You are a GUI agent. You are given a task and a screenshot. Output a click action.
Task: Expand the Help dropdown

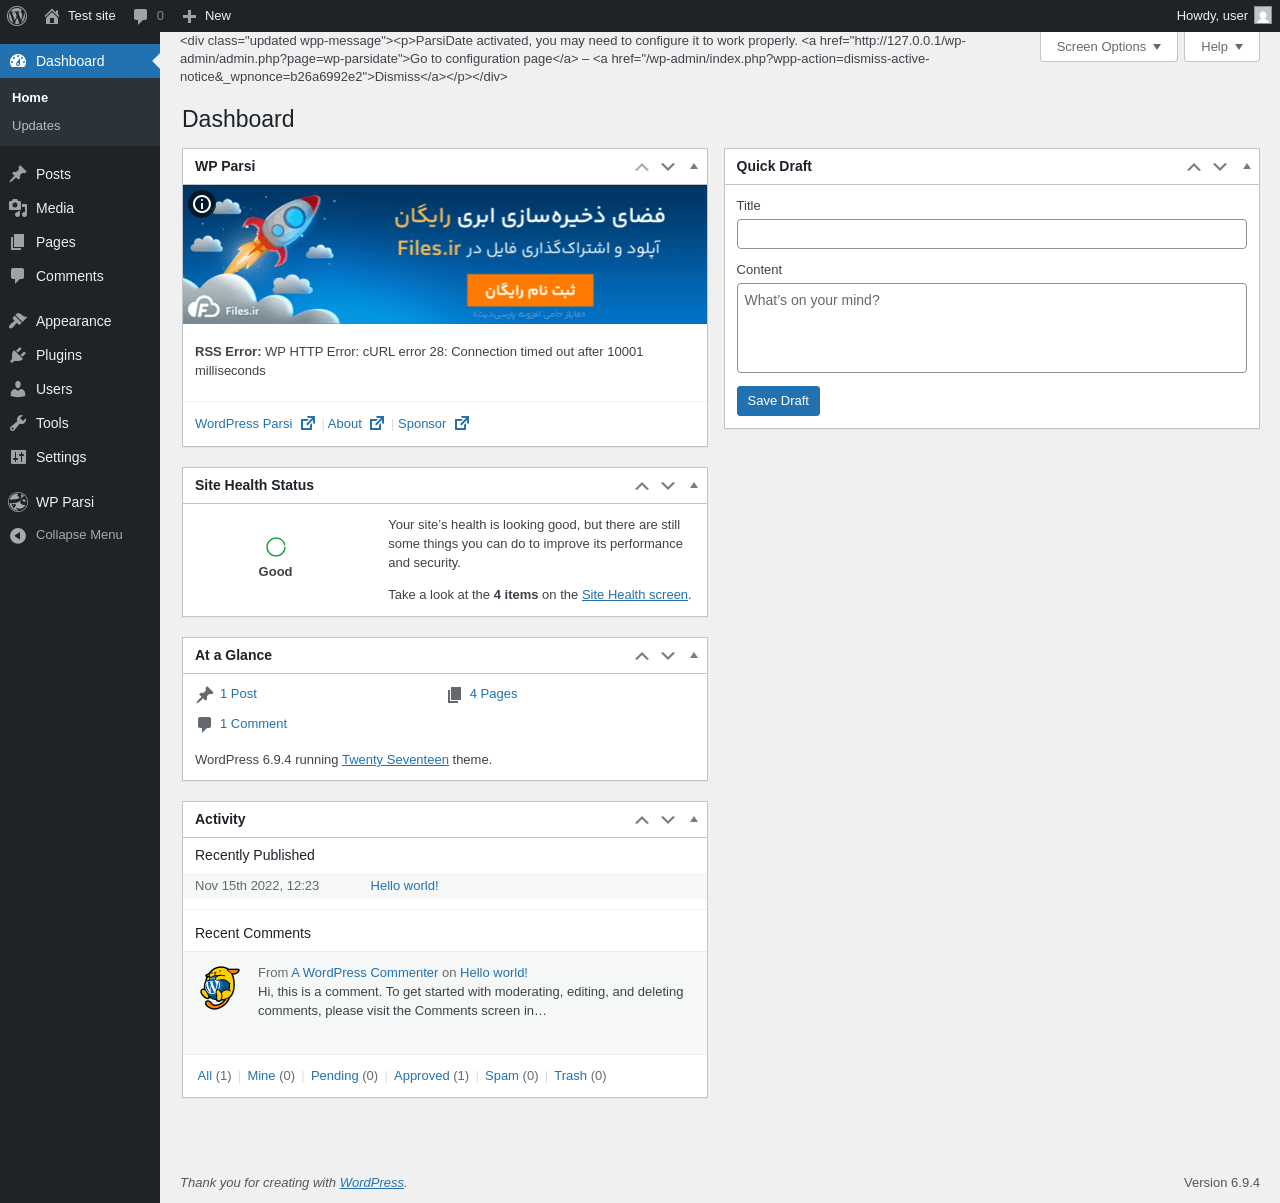coord(1222,46)
